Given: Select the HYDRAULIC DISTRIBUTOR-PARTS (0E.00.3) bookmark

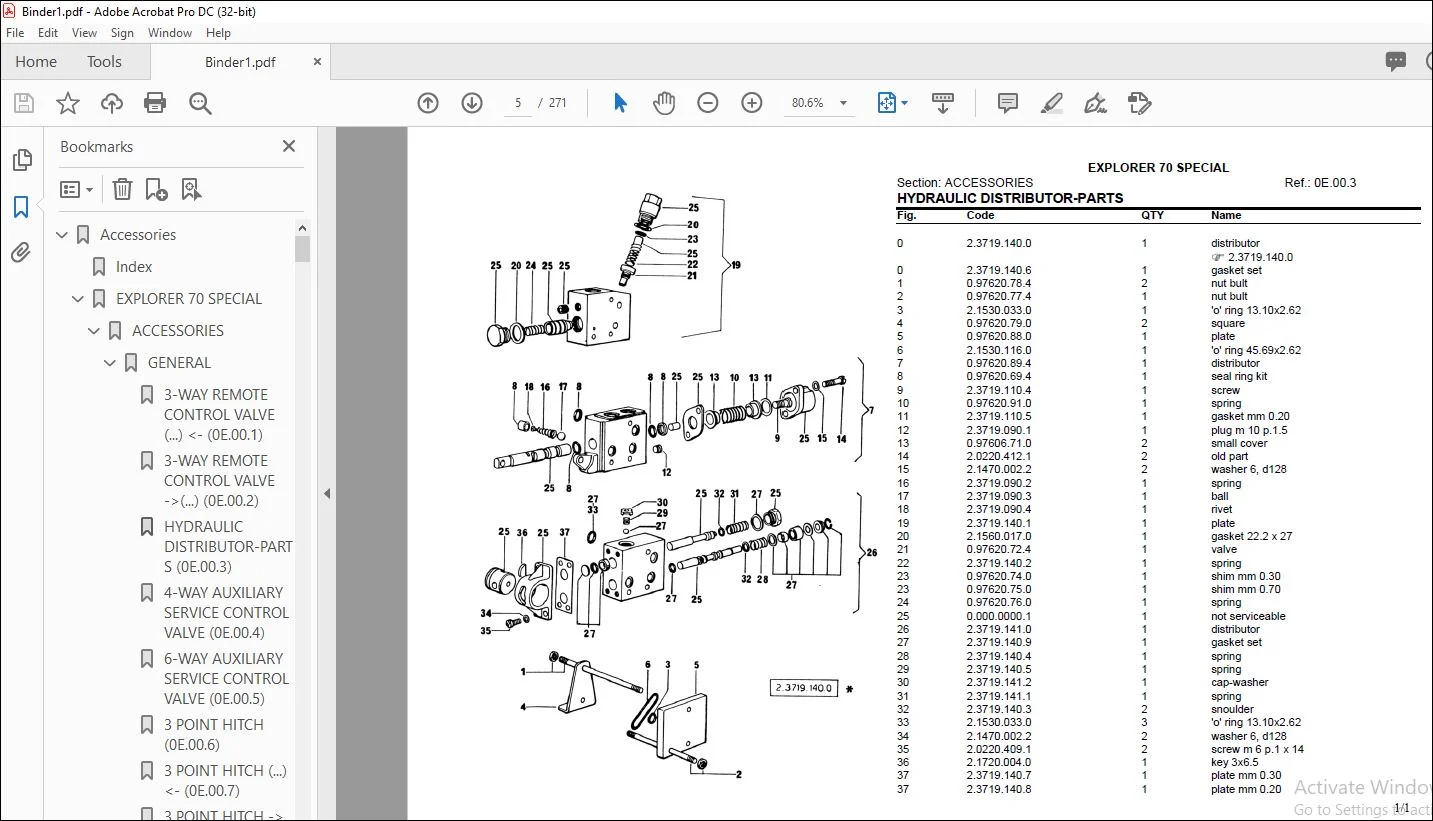Looking at the screenshot, I should pyautogui.click(x=228, y=547).
